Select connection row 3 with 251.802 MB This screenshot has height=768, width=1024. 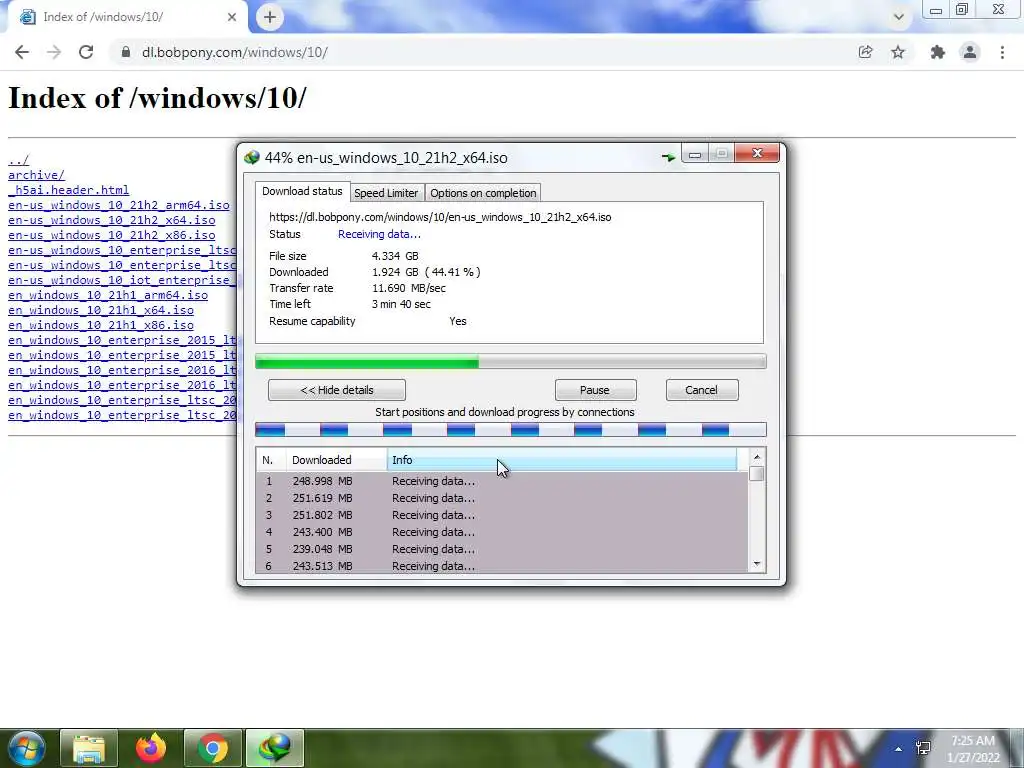point(502,515)
